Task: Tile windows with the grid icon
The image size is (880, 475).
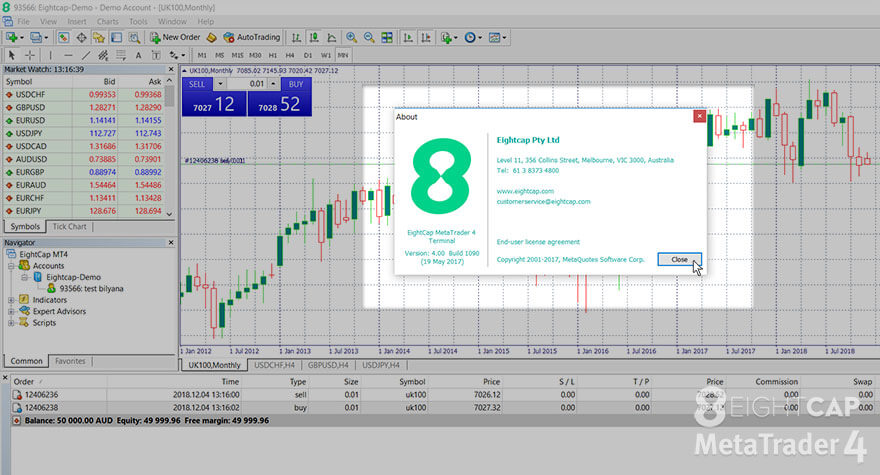Action: pyautogui.click(x=387, y=38)
